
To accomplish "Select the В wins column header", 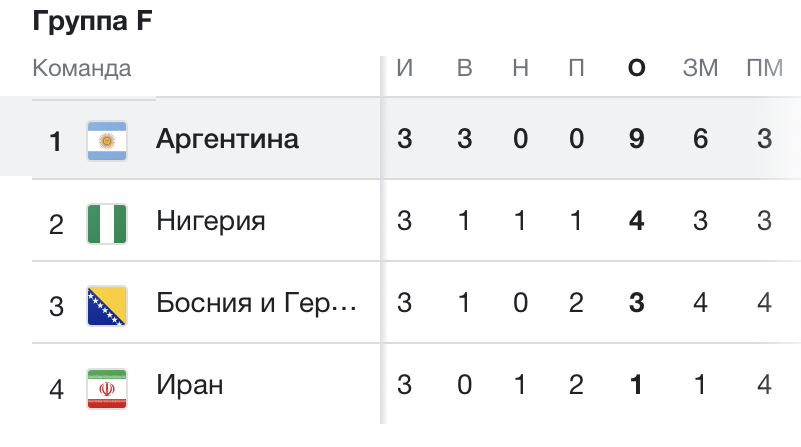I will (464, 67).
